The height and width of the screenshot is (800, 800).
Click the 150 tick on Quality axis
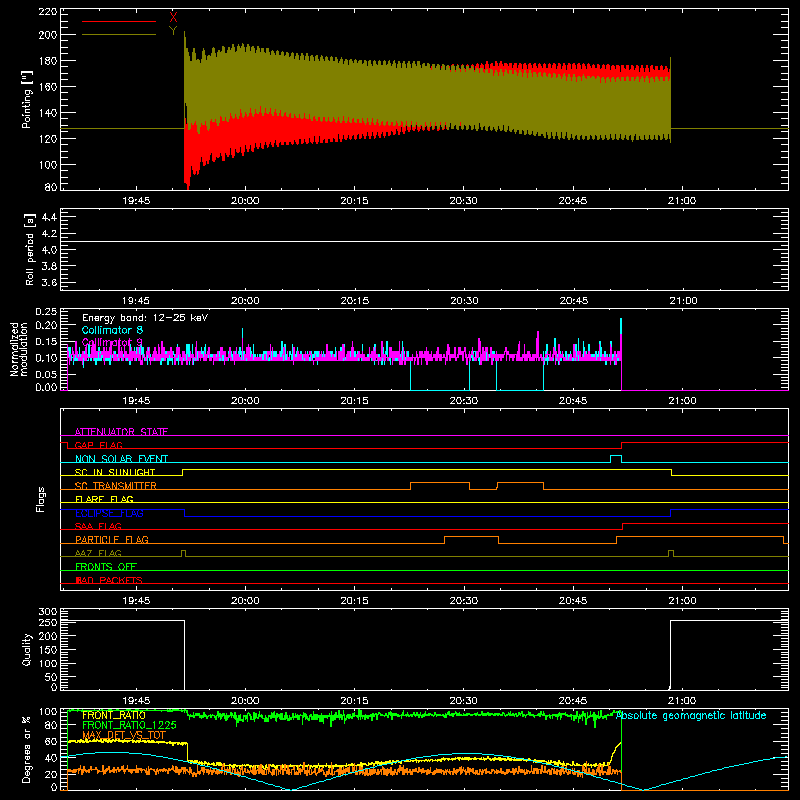(x=48, y=650)
